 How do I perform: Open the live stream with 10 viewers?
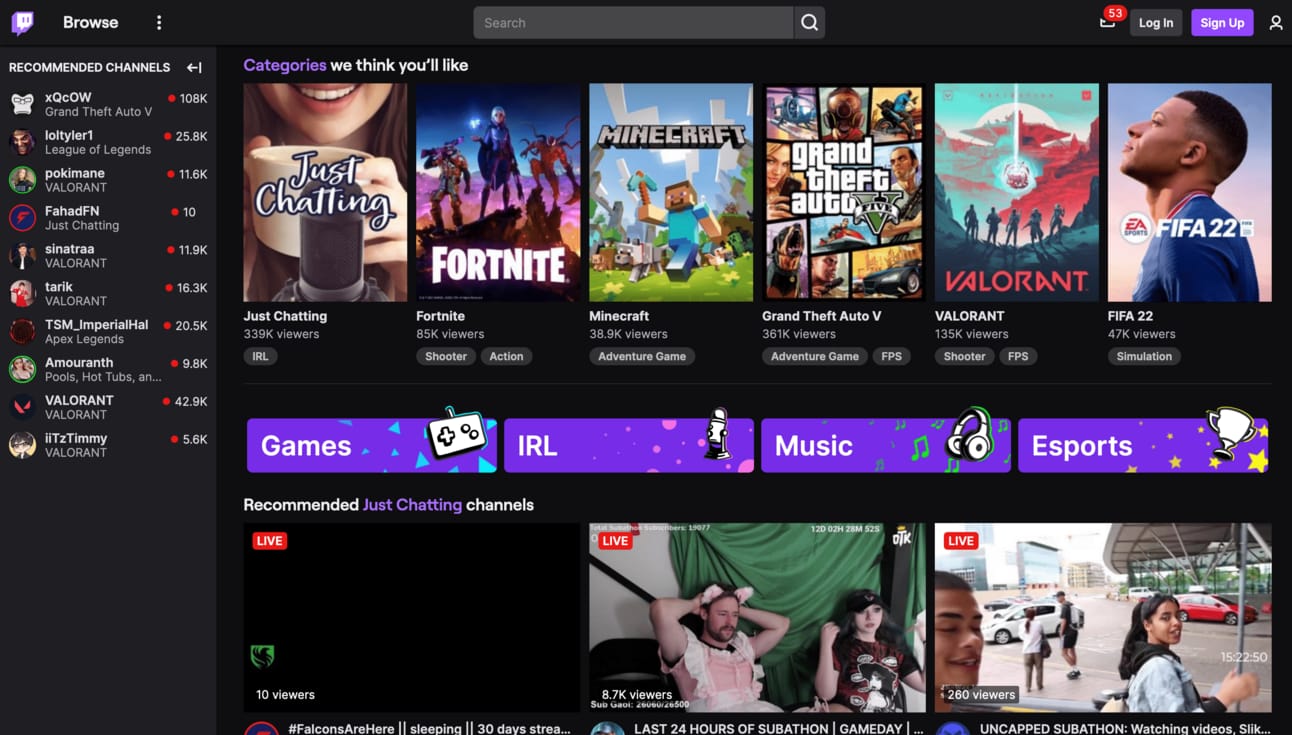[x=412, y=617]
